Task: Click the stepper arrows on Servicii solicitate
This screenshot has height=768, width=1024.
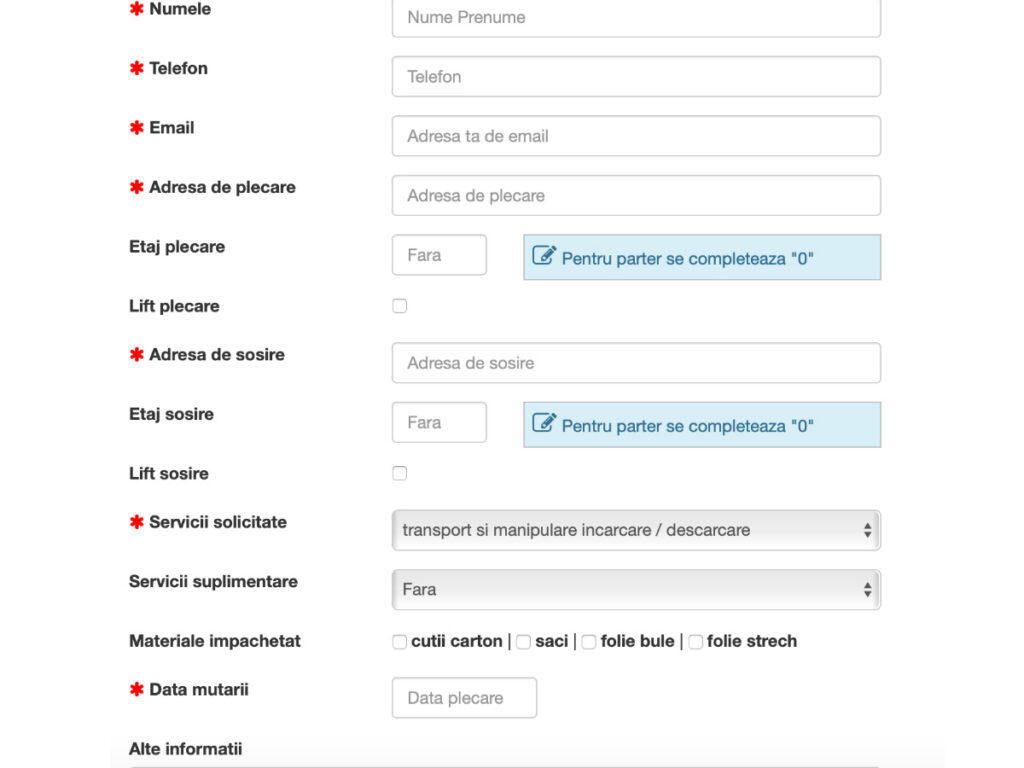Action: tap(866, 530)
